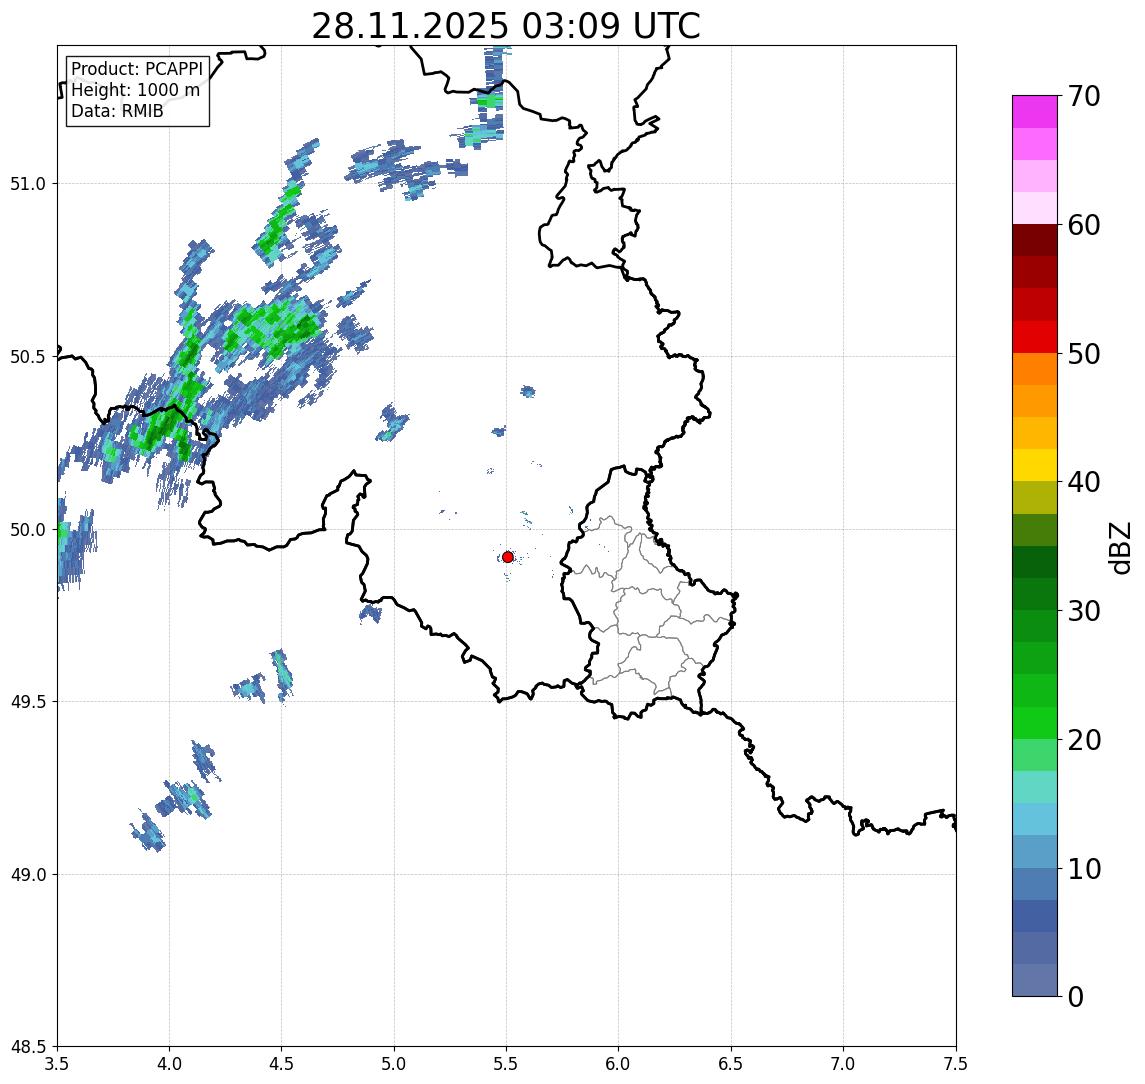Screen dimensions: 1145x1084
Task: Click the colorbar tick label 40
Action: (1083, 482)
